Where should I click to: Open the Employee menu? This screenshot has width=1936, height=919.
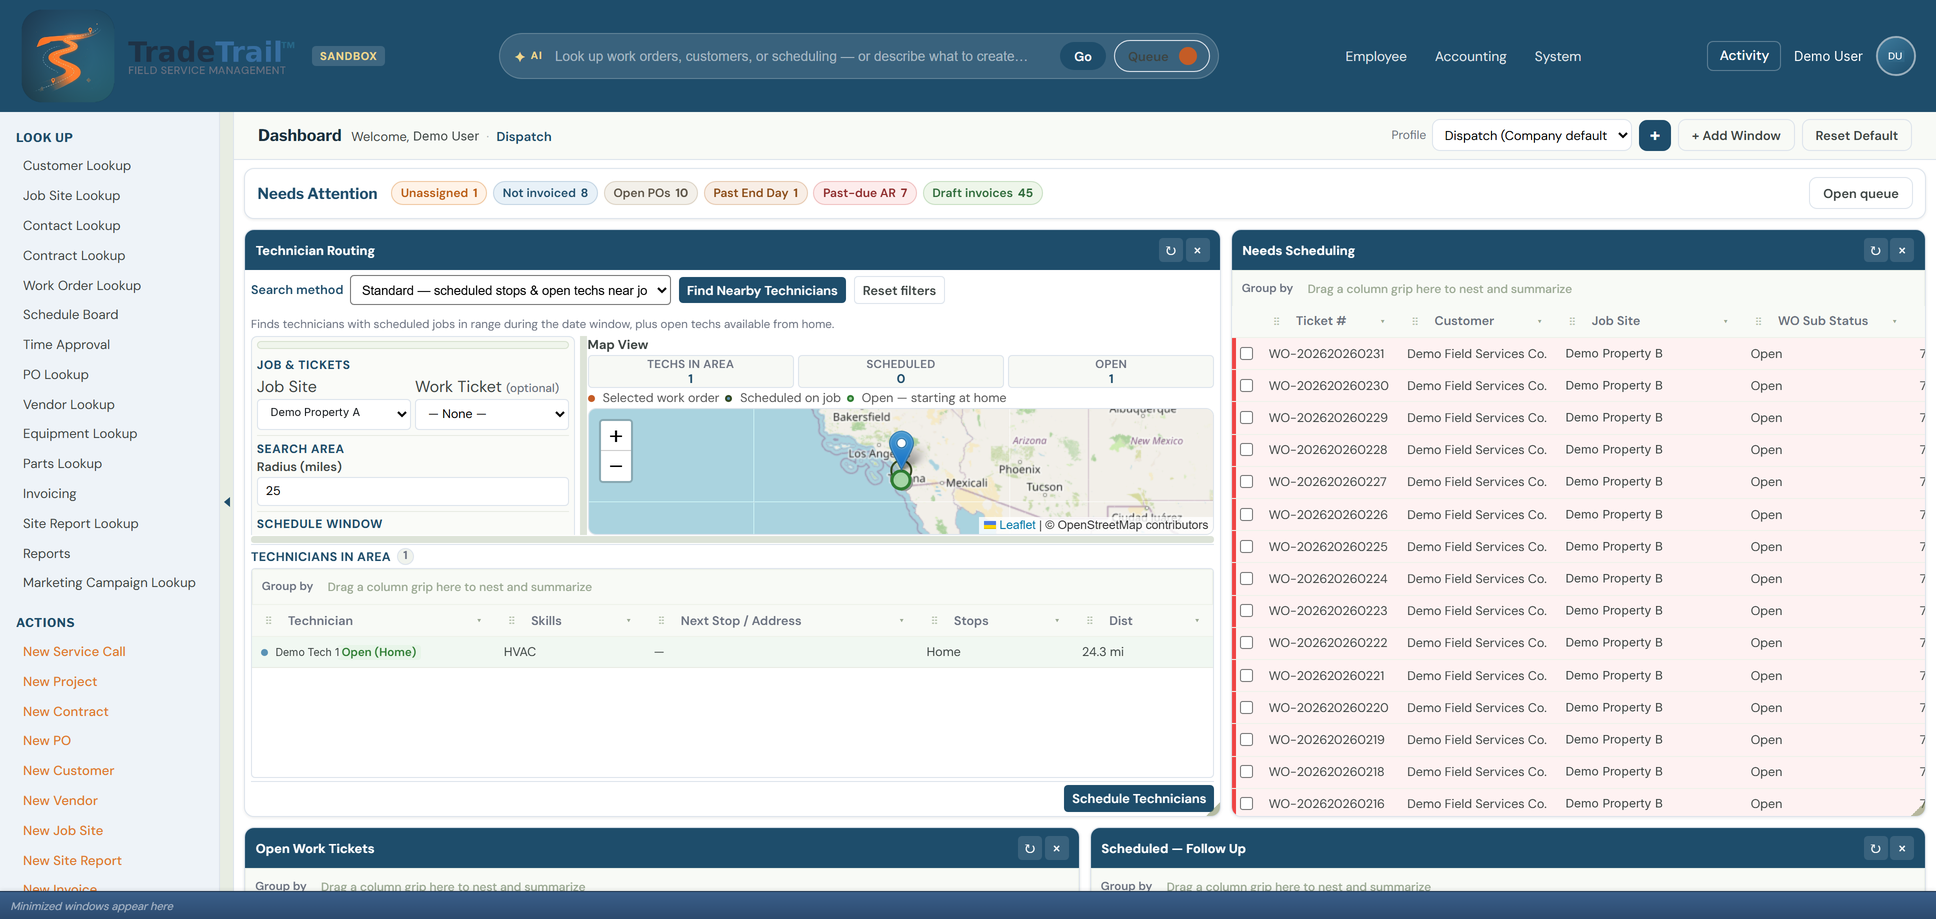click(x=1376, y=56)
